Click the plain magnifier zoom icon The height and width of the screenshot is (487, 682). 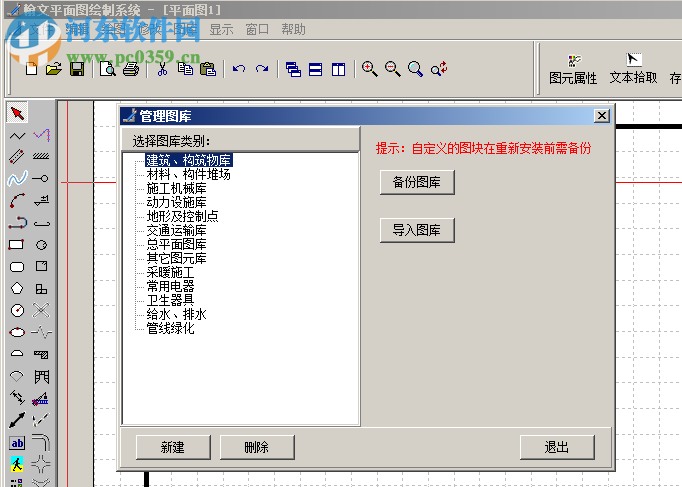415,69
